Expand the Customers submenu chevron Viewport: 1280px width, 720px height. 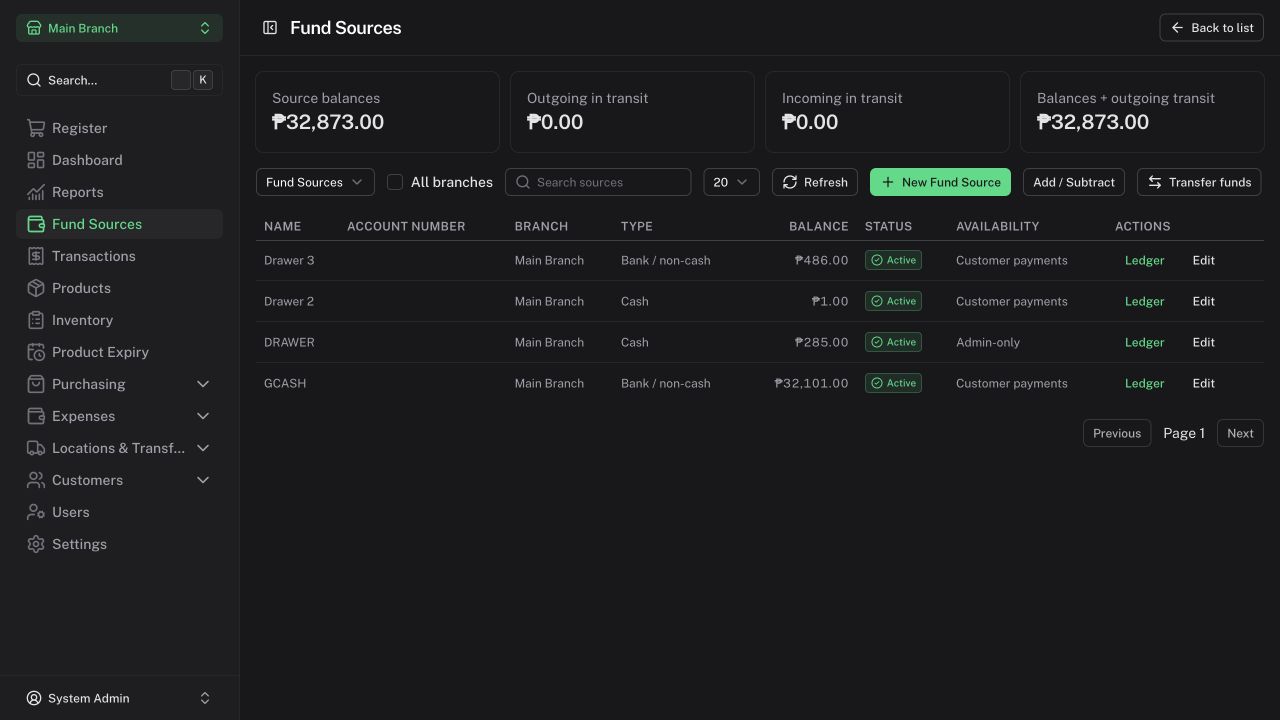(203, 480)
